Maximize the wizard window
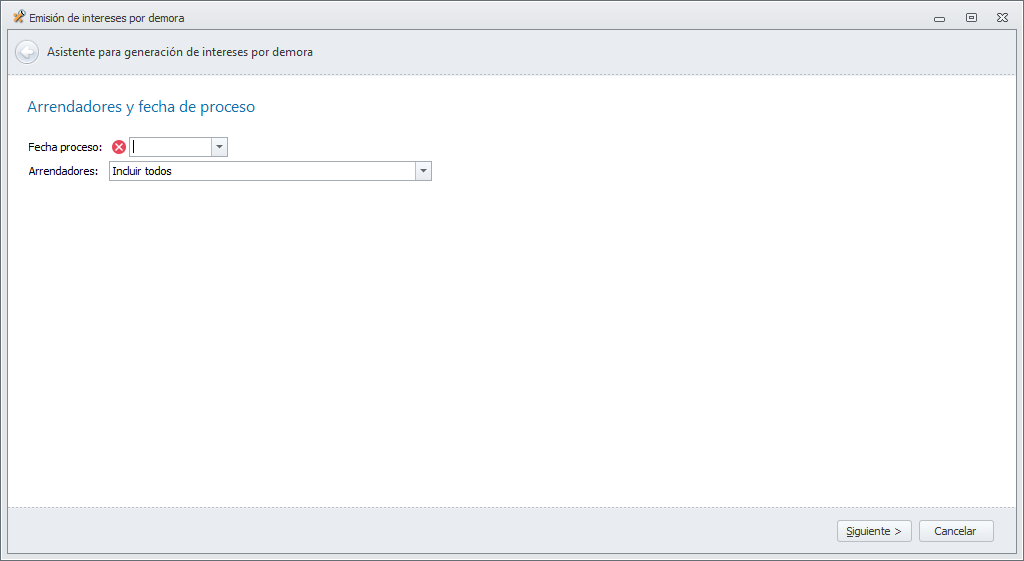This screenshot has height=561, width=1024. (x=970, y=18)
